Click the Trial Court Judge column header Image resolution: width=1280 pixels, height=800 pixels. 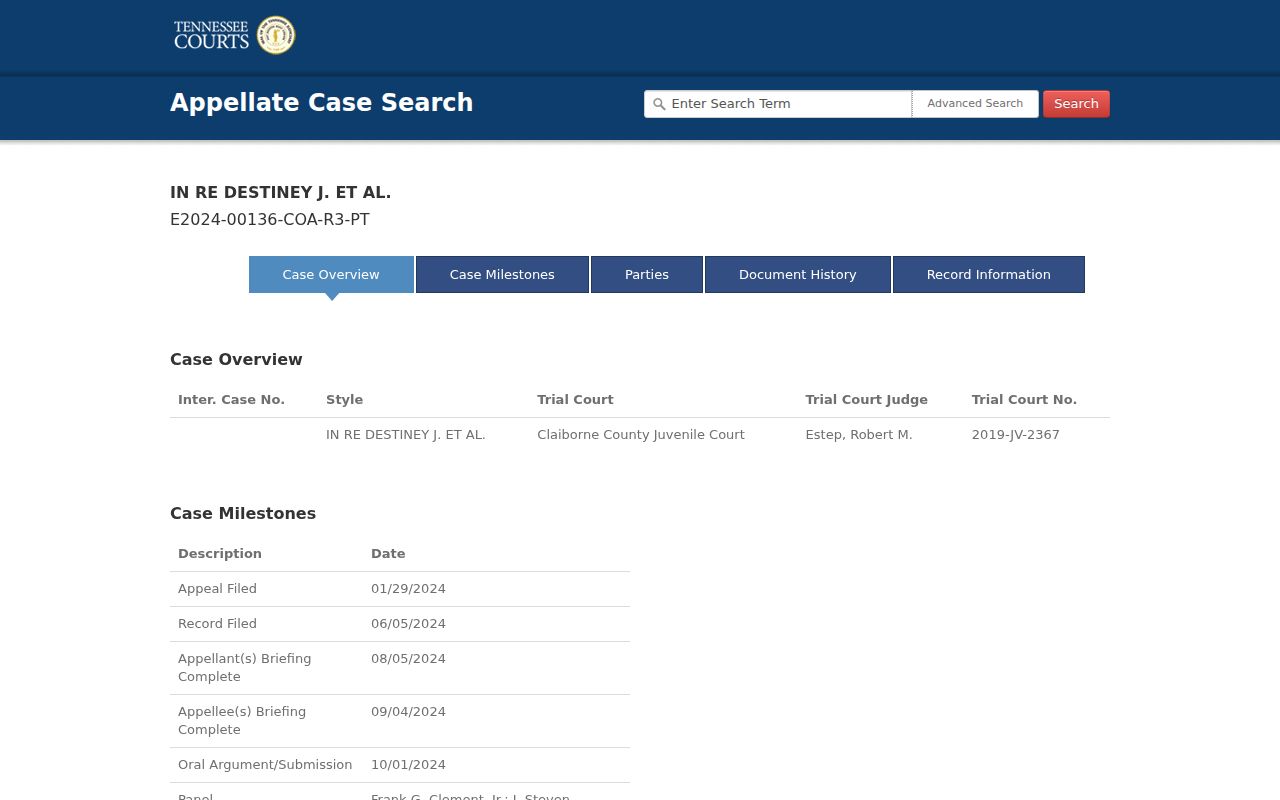coord(867,400)
